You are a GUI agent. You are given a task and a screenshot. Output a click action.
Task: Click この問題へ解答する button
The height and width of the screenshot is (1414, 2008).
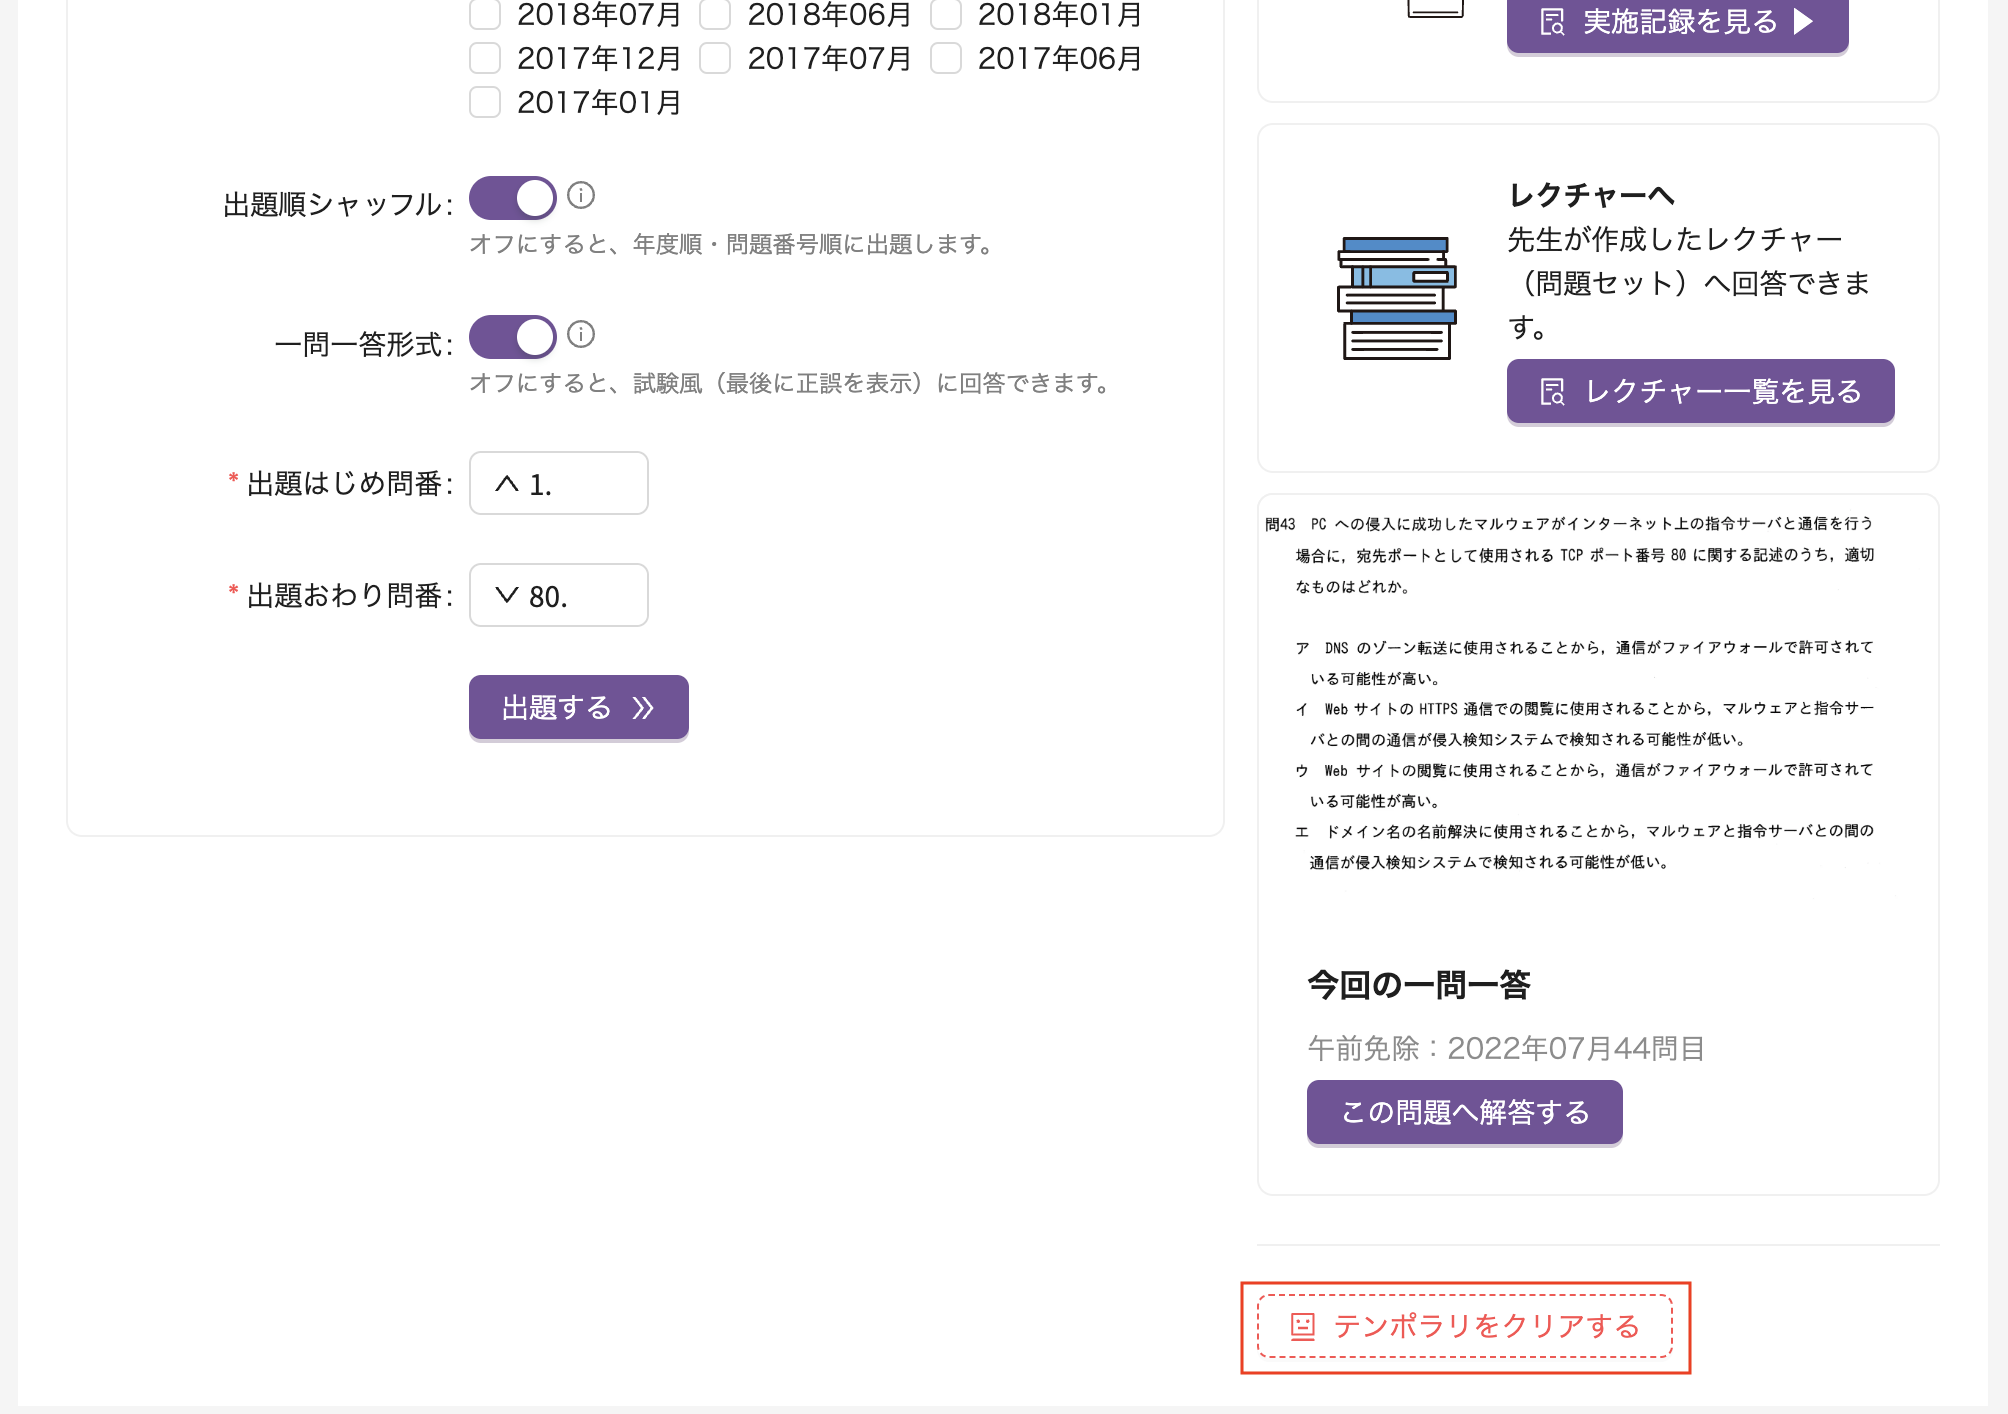pos(1464,1112)
